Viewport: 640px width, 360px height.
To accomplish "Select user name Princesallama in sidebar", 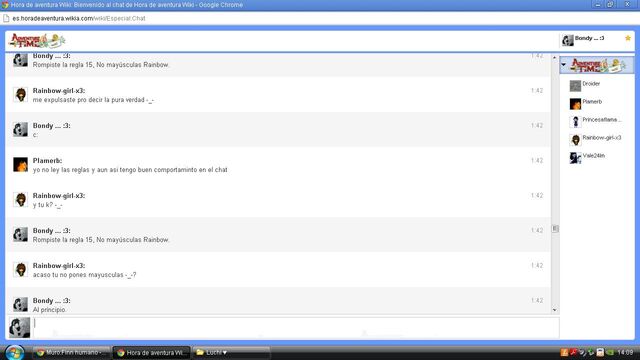I will (x=602, y=120).
